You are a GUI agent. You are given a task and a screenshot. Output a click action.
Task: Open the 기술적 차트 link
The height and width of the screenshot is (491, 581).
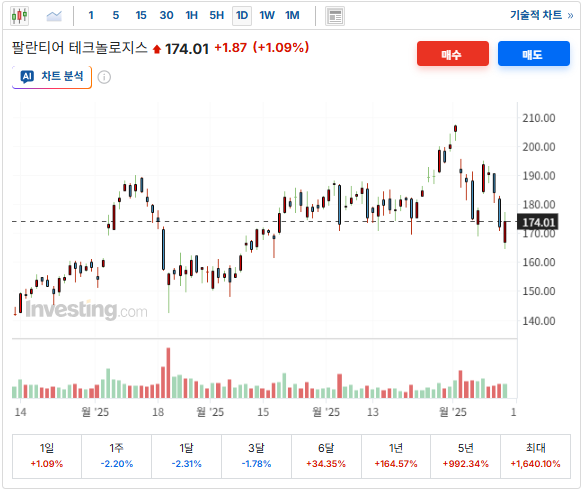pyautogui.click(x=541, y=15)
